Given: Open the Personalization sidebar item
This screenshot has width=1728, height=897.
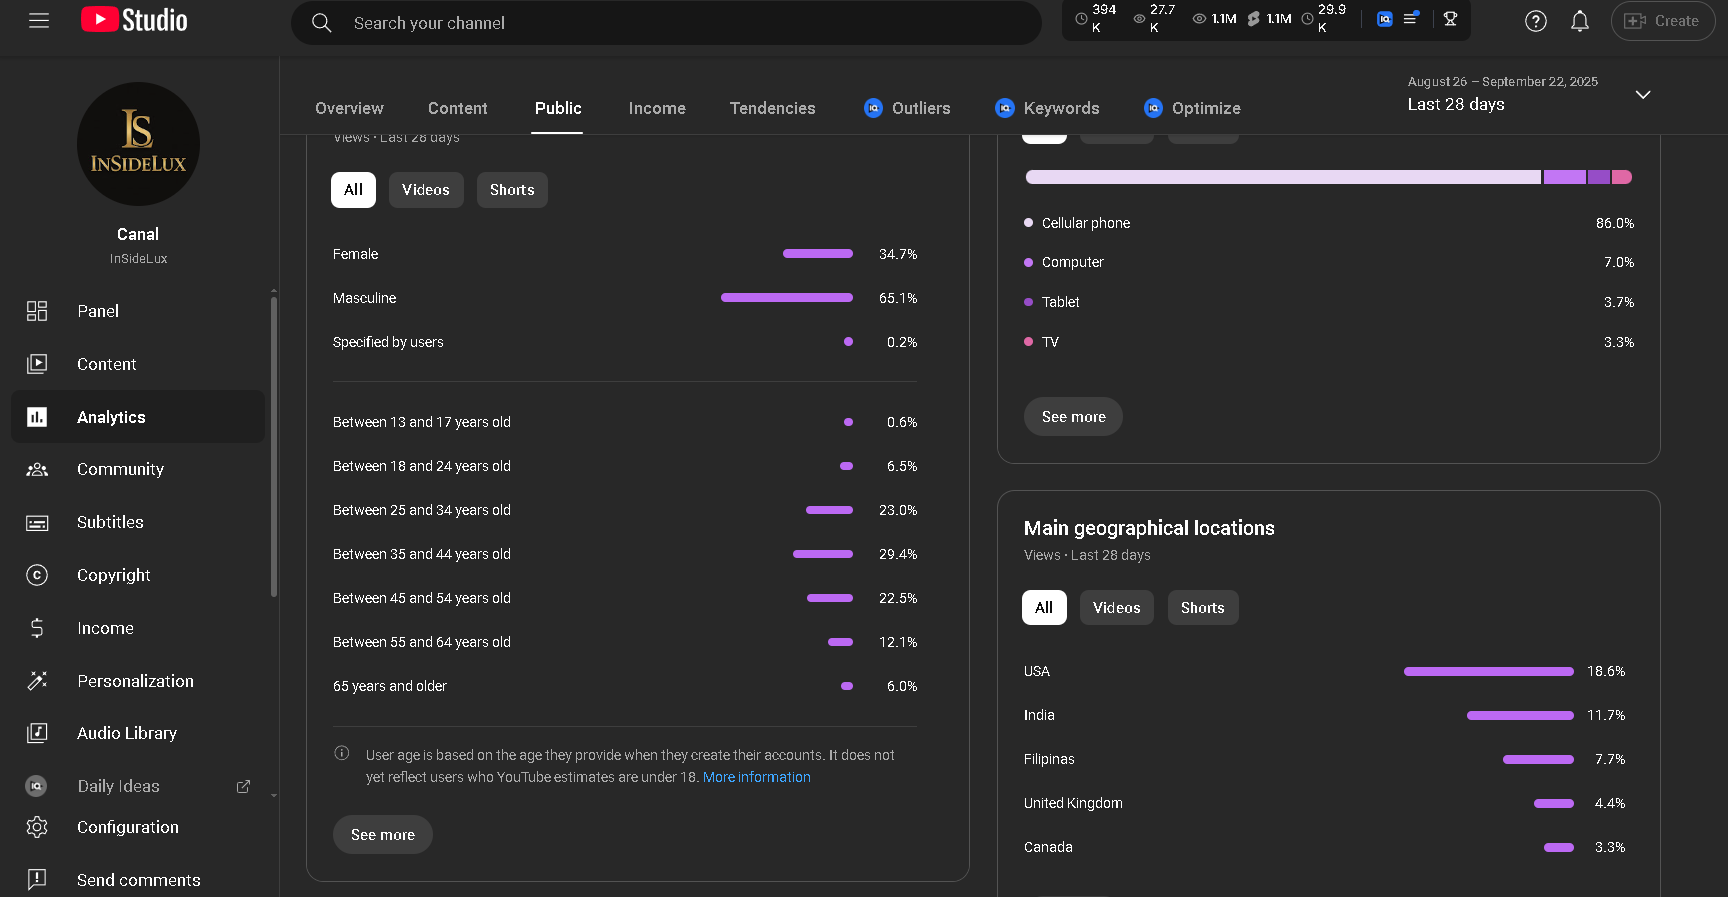Looking at the screenshot, I should coord(135,681).
